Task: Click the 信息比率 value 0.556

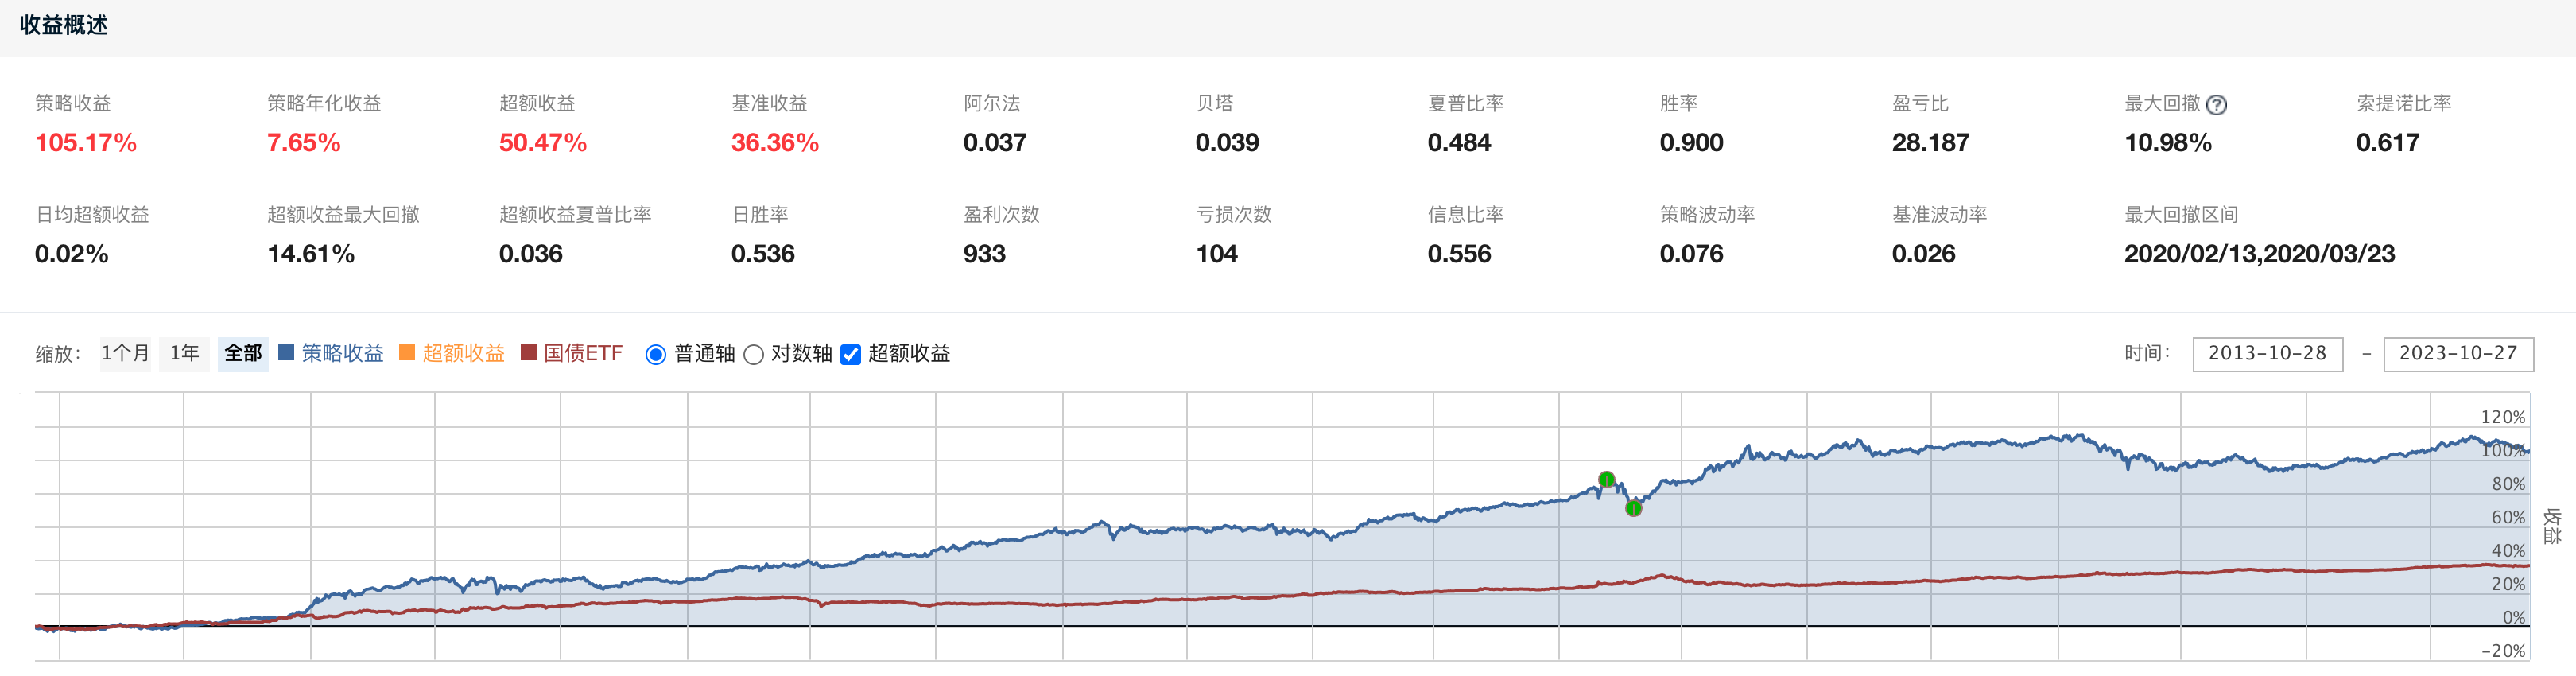Action: coord(1459,254)
